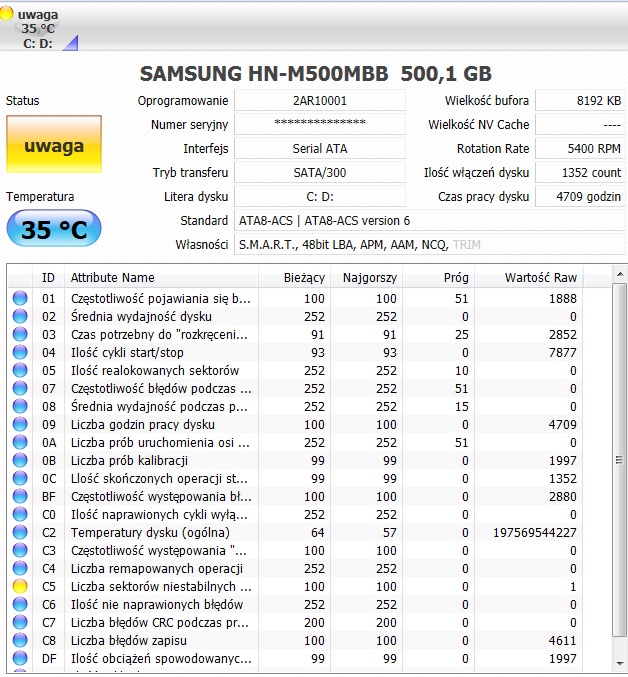Viewport: 628px width, 677px height.
Task: Select the Liczba godzin pracy dysku row name
Action: click(143, 424)
